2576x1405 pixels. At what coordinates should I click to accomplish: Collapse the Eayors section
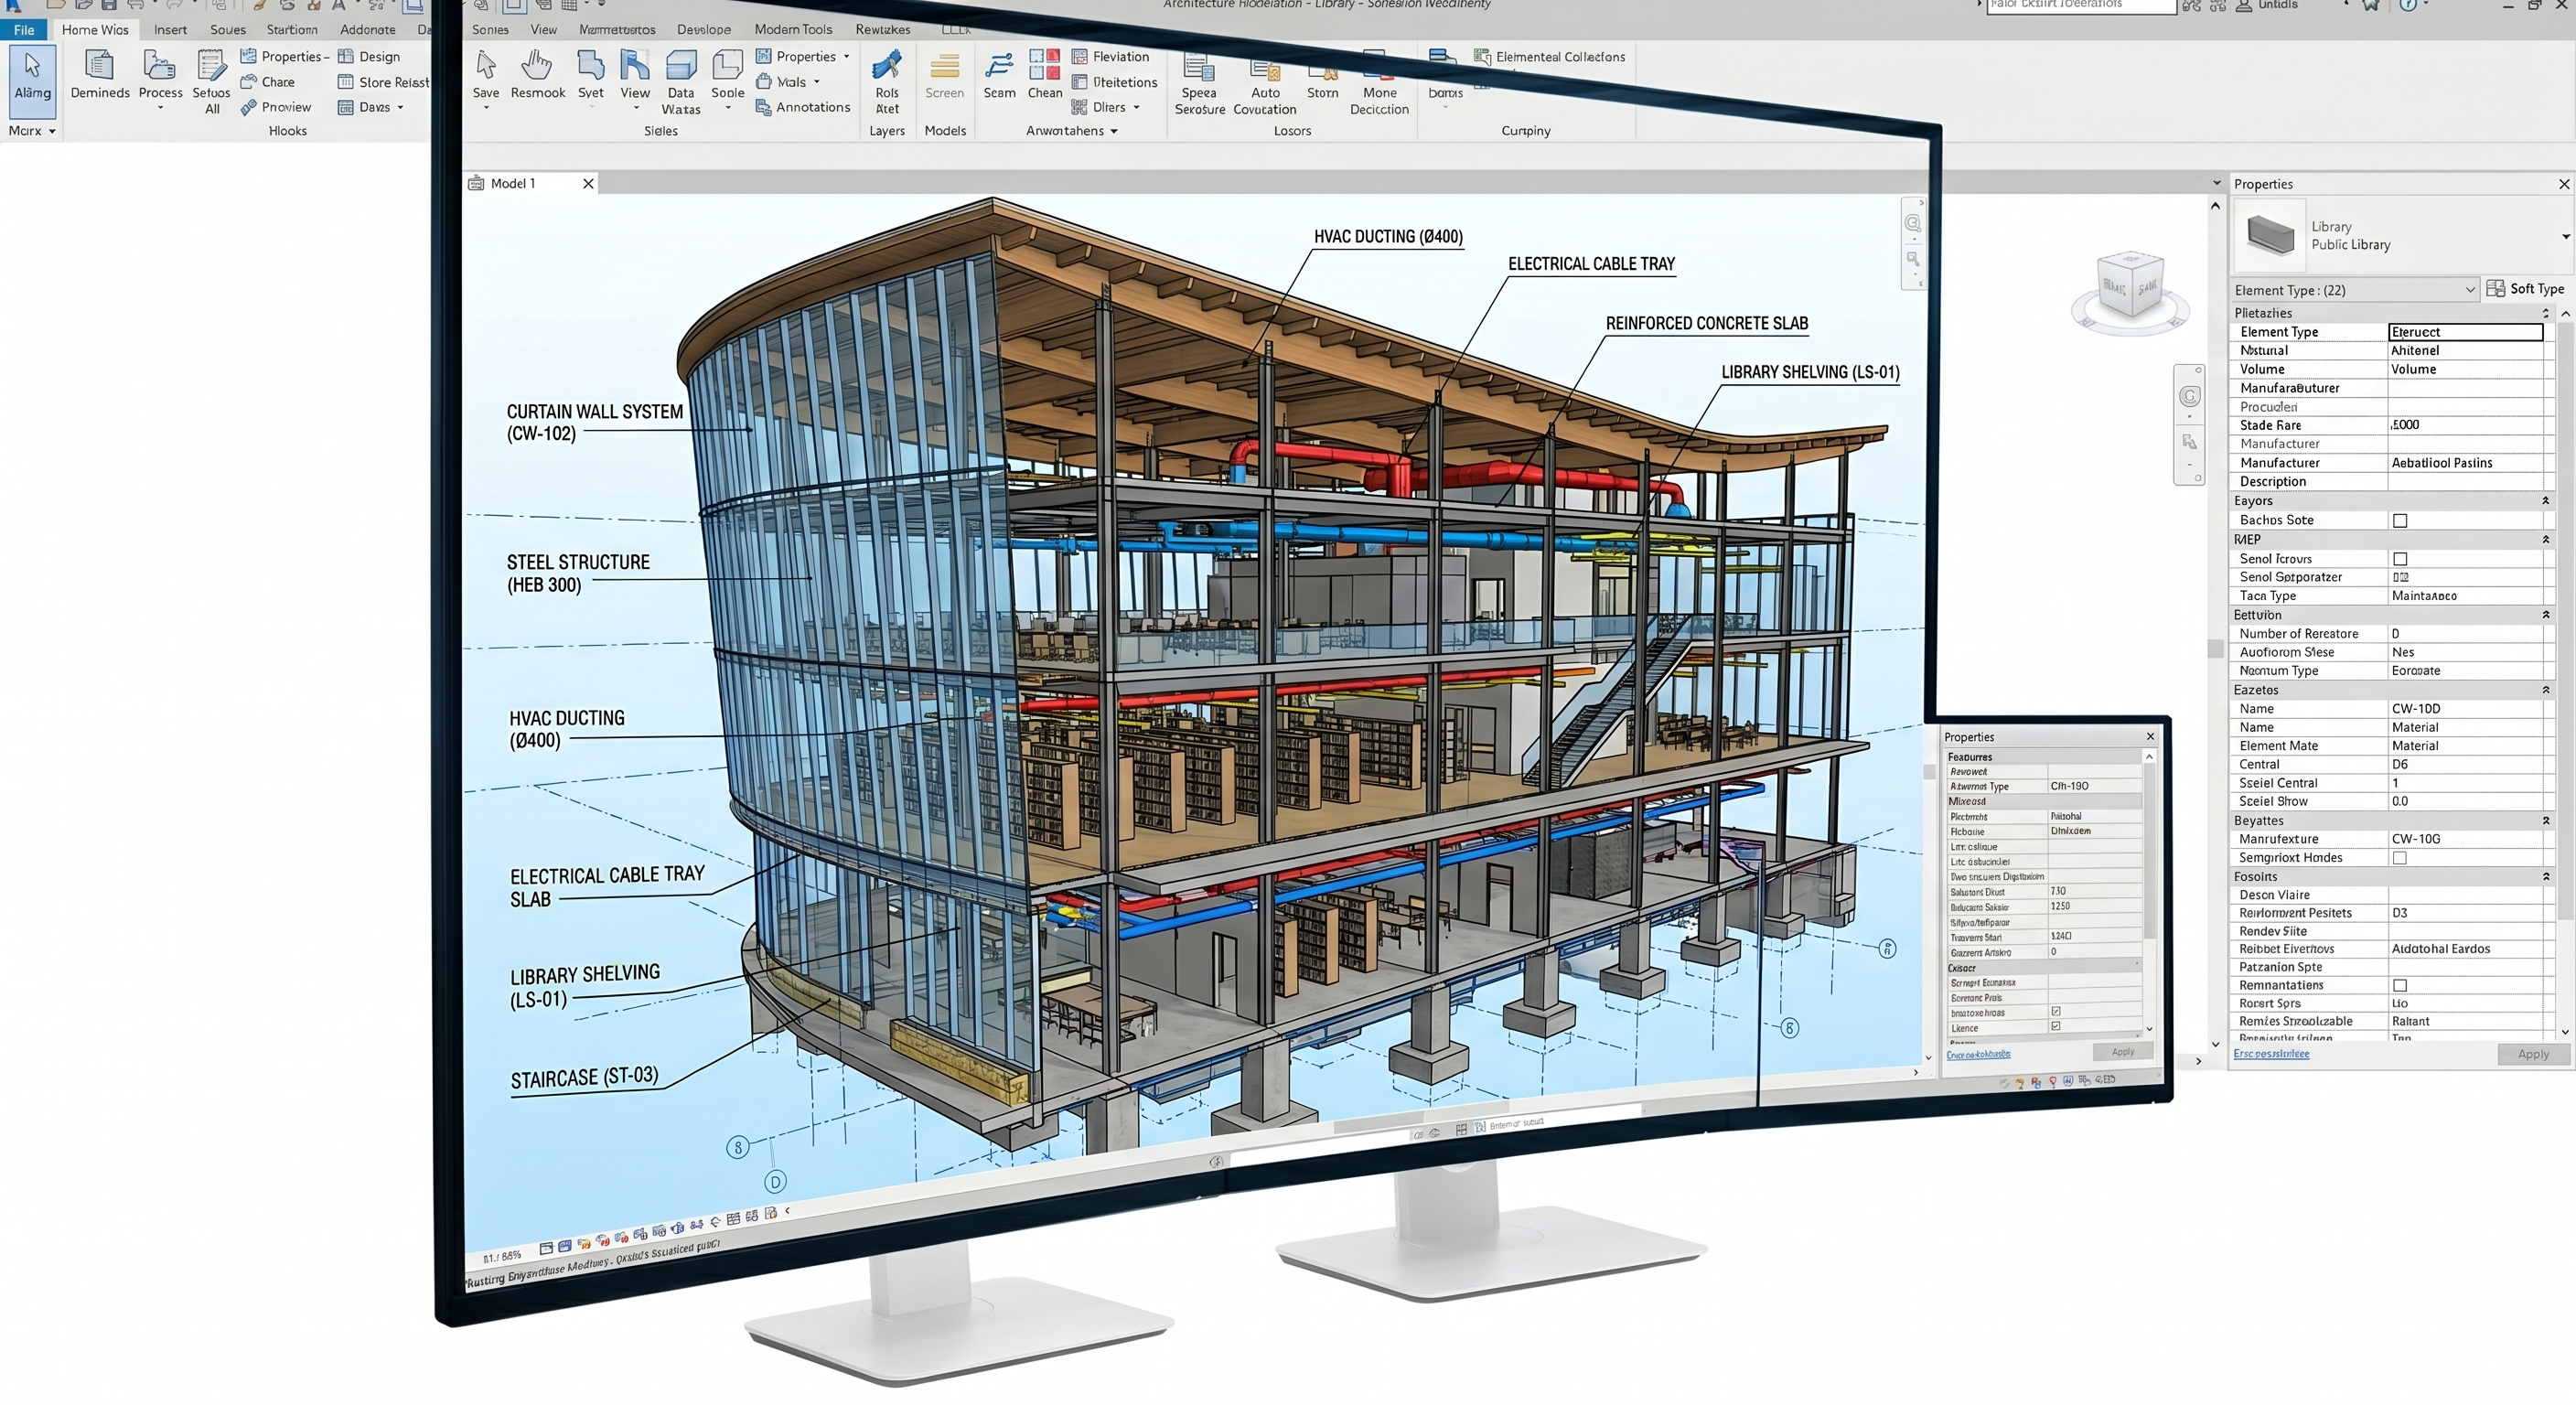(x=2545, y=501)
